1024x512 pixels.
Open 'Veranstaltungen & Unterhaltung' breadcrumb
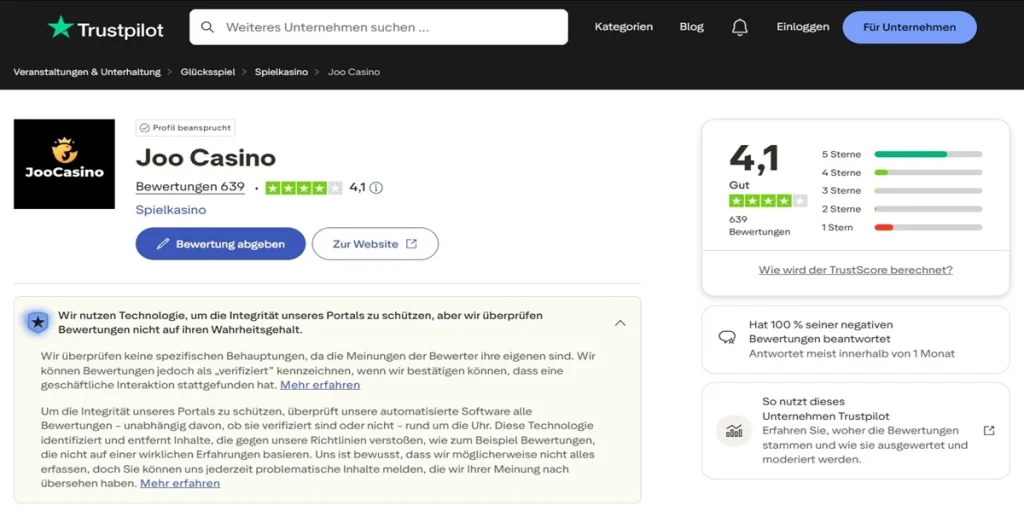(x=87, y=72)
